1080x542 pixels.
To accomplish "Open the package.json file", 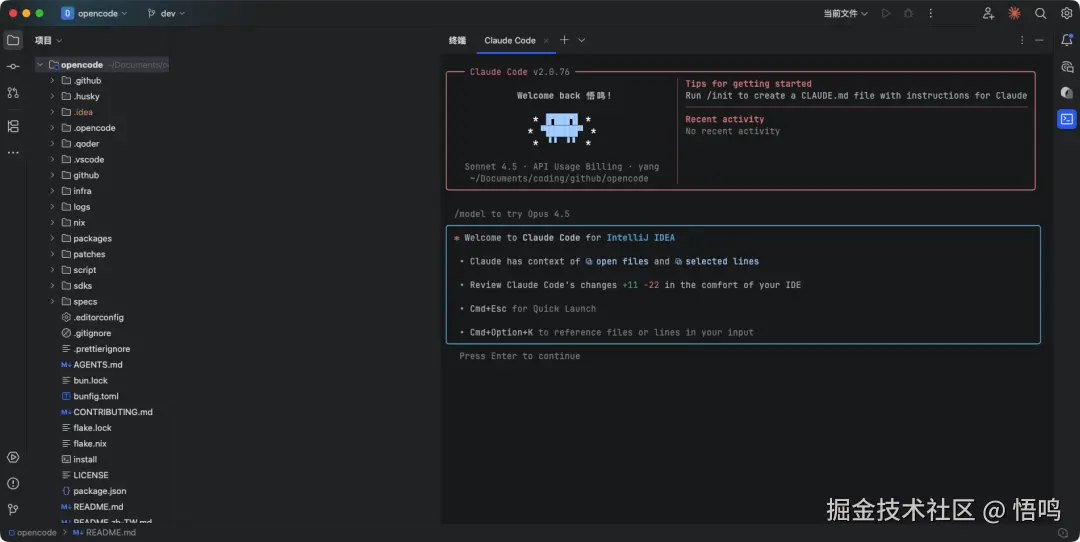I will pyautogui.click(x=100, y=491).
